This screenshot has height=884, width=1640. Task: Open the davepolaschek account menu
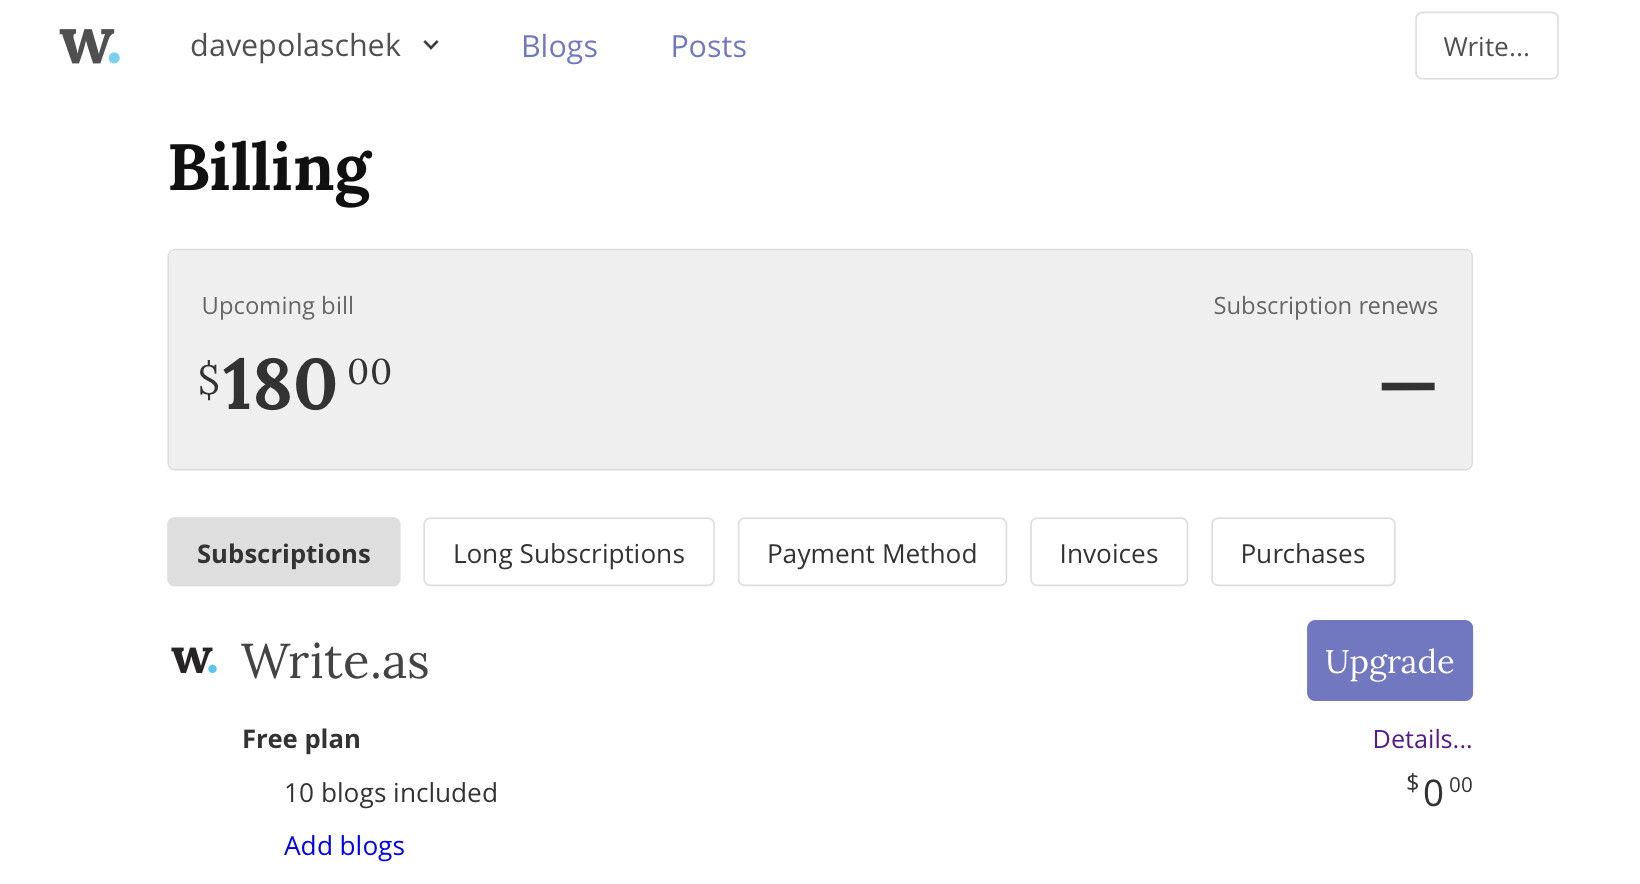[315, 46]
